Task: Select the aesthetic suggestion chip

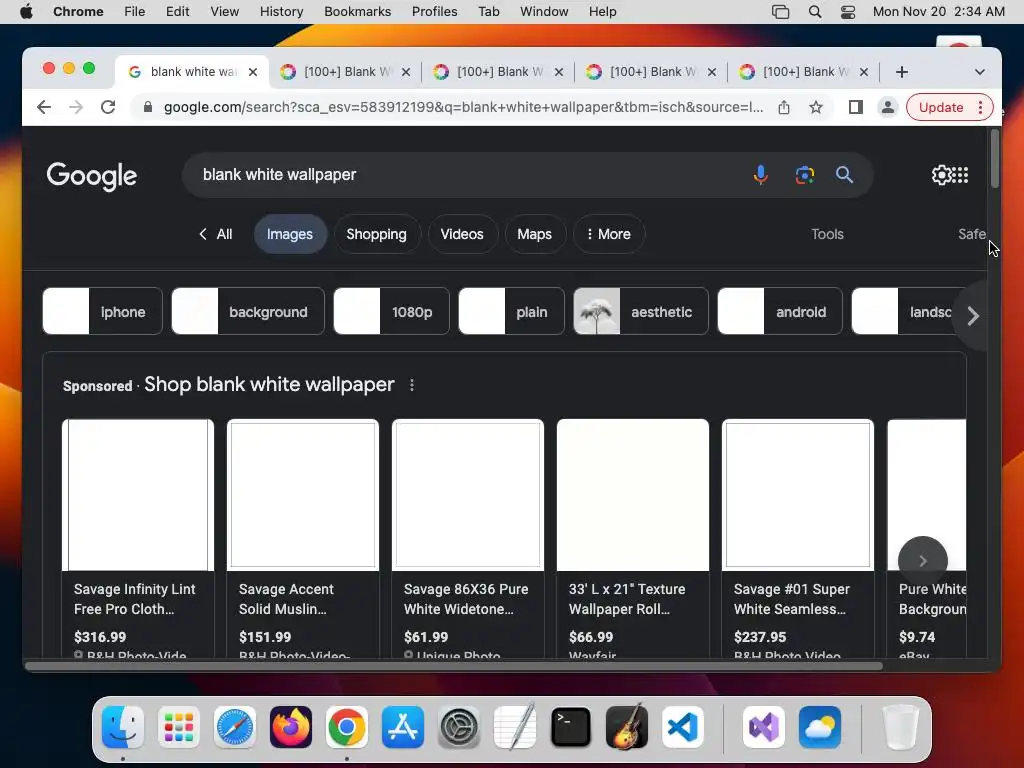Action: tap(641, 312)
